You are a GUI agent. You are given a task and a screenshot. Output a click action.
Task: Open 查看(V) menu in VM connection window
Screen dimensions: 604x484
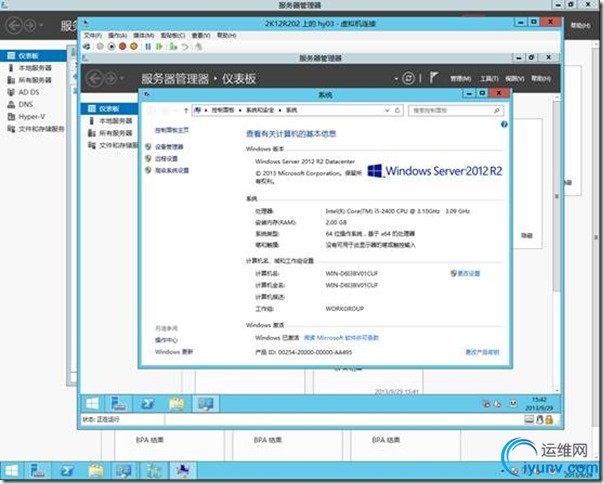(201, 35)
